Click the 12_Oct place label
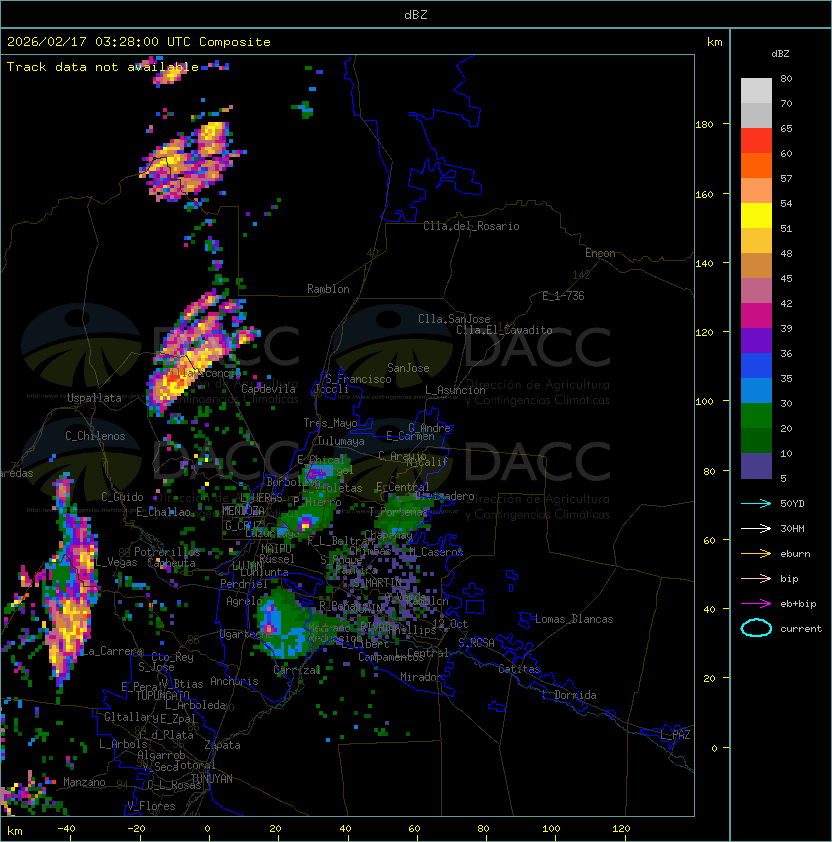 (x=450, y=624)
